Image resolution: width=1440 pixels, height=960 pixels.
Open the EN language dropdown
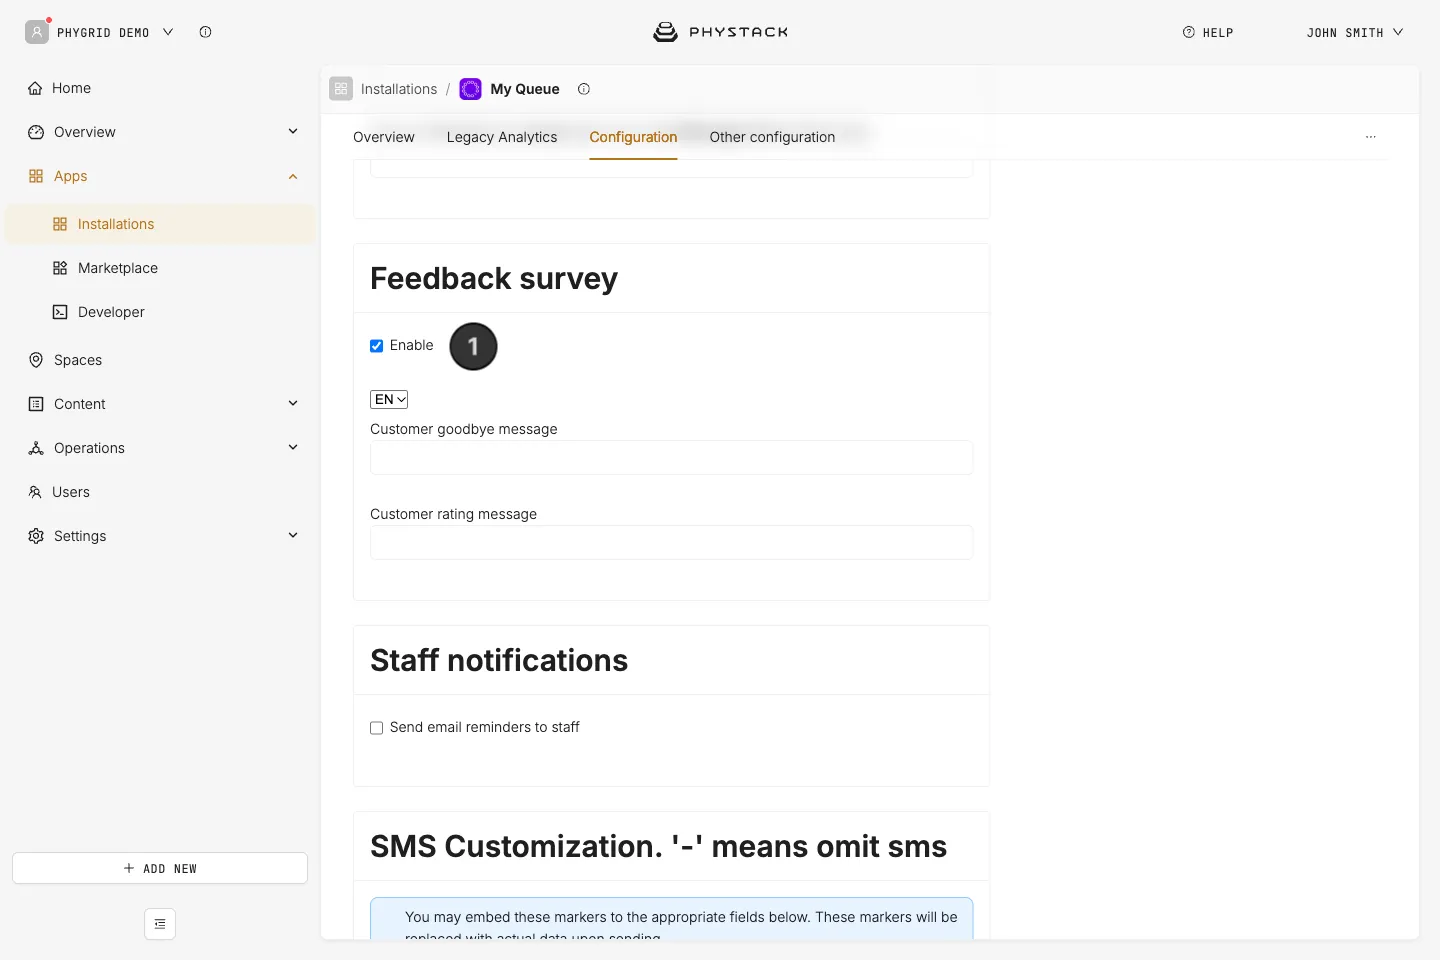[x=389, y=399]
